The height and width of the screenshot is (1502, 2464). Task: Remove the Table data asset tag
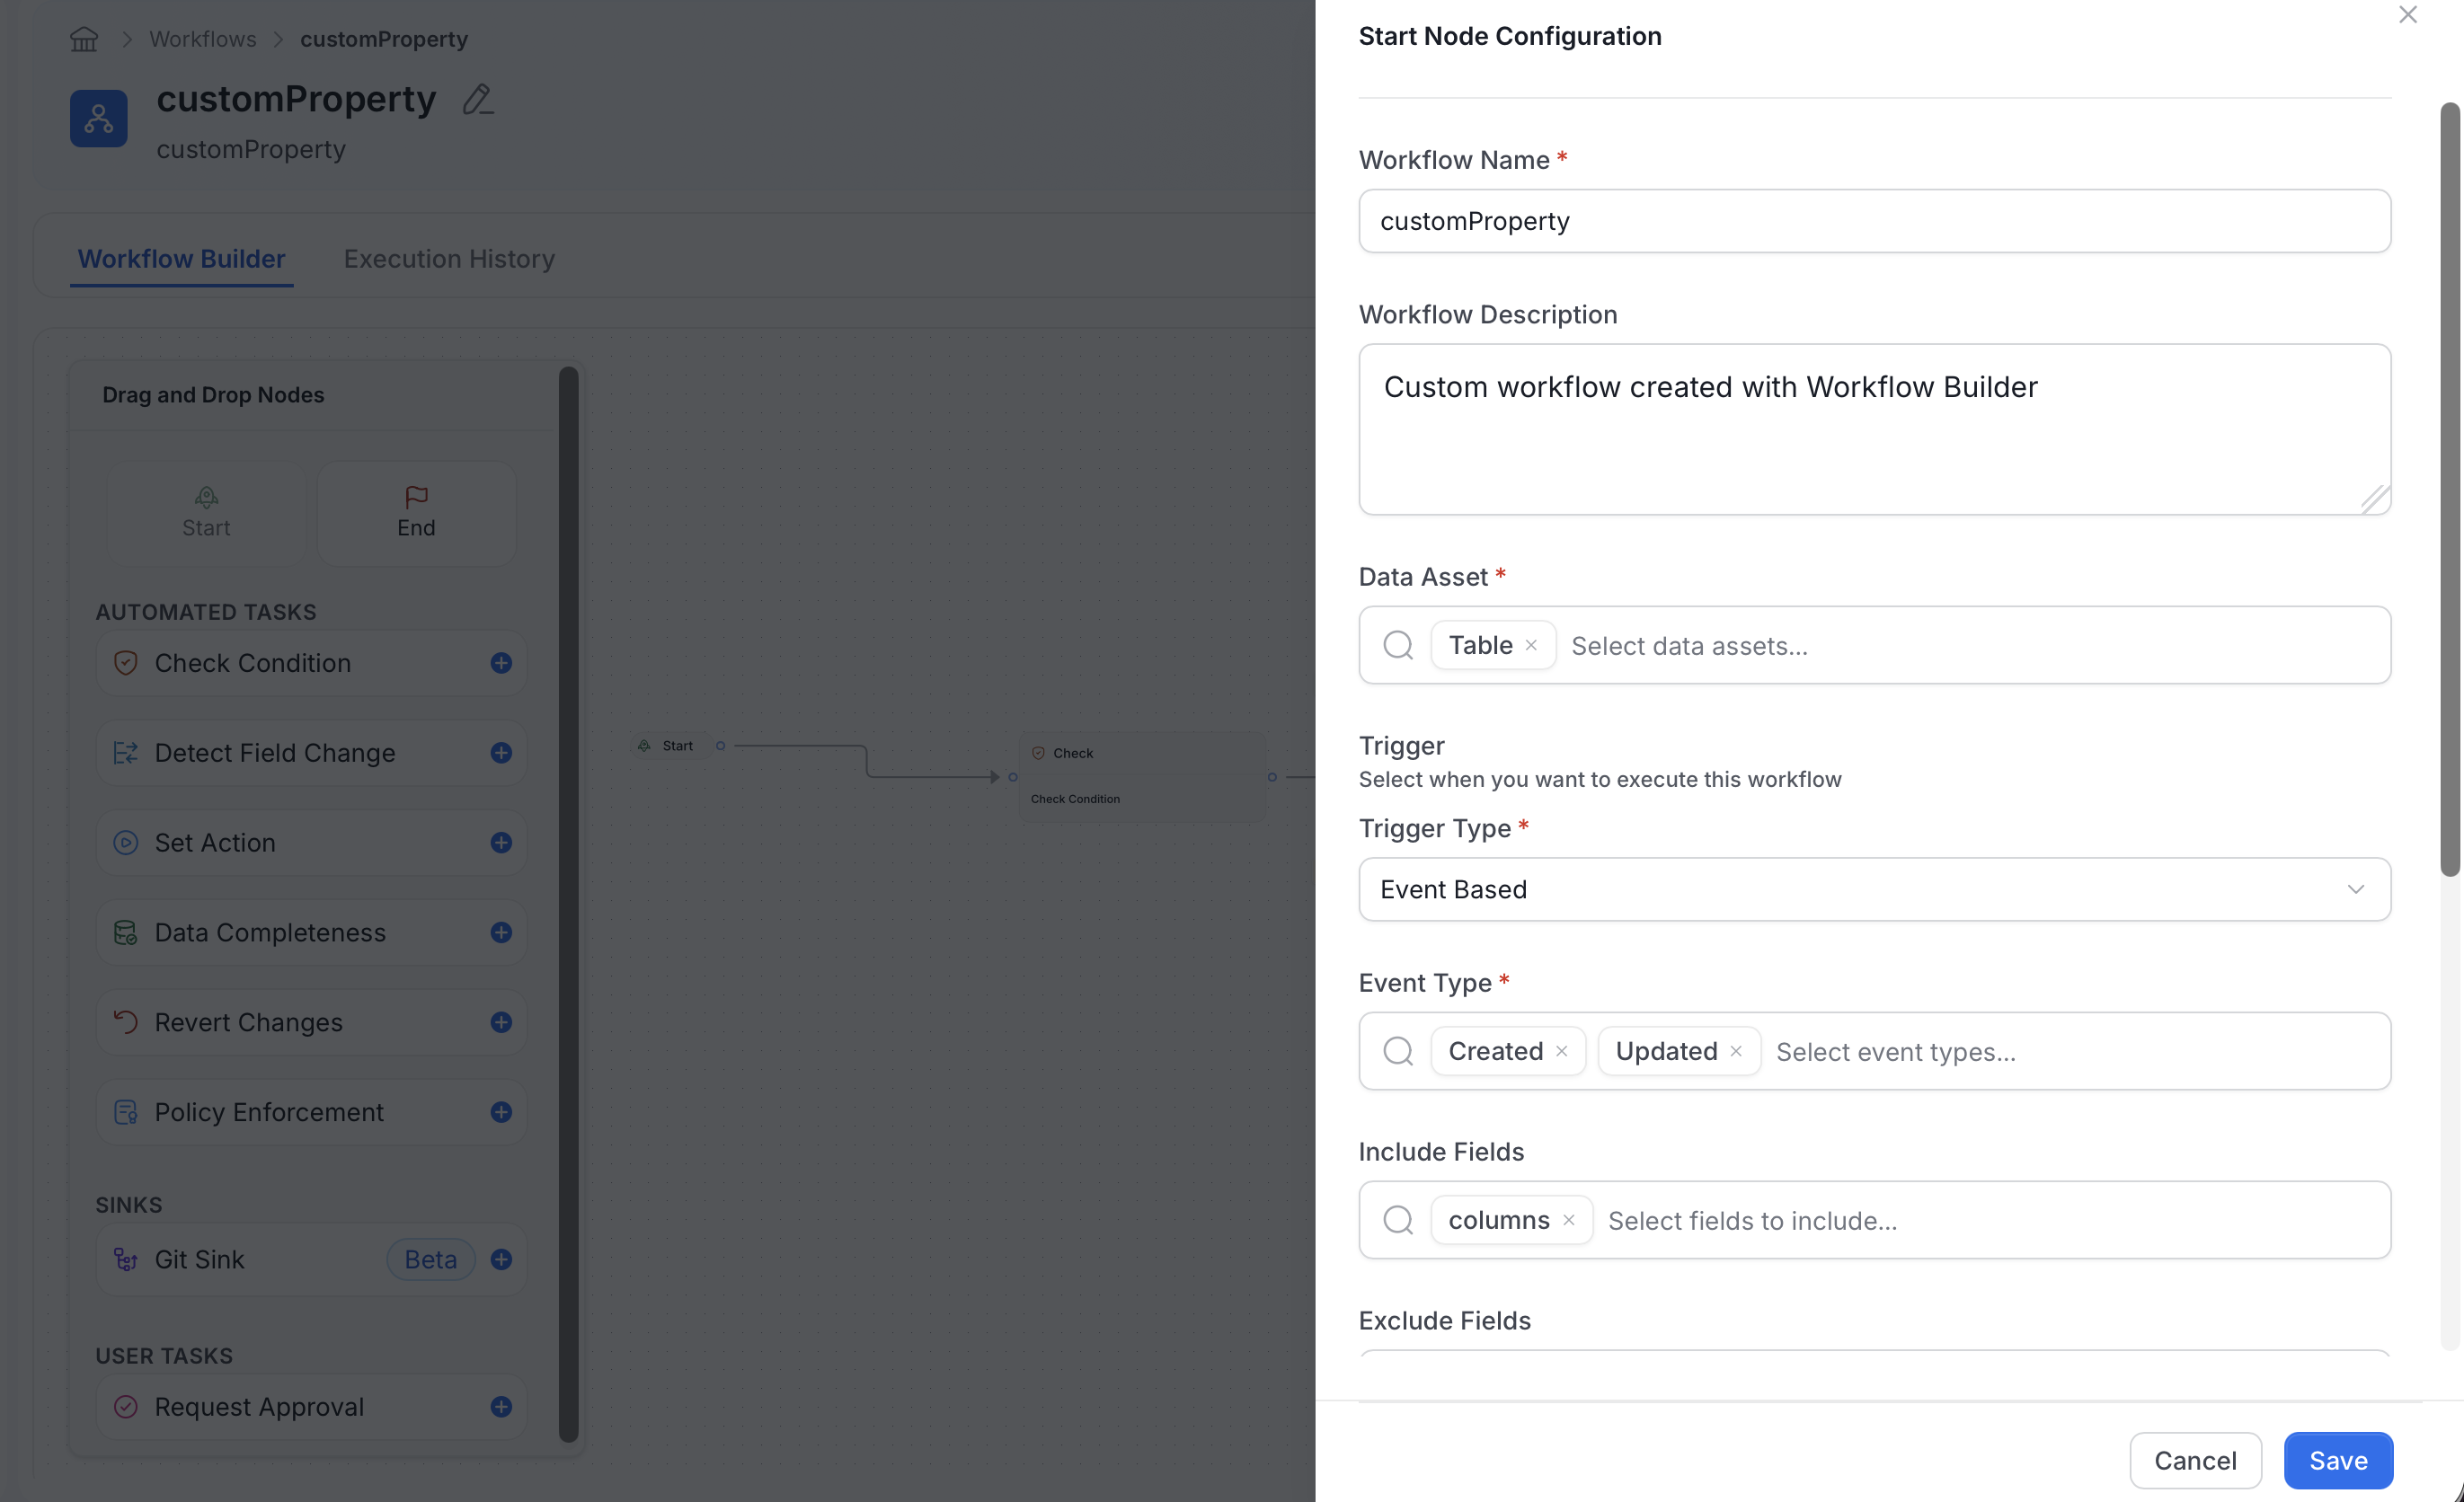point(1531,645)
